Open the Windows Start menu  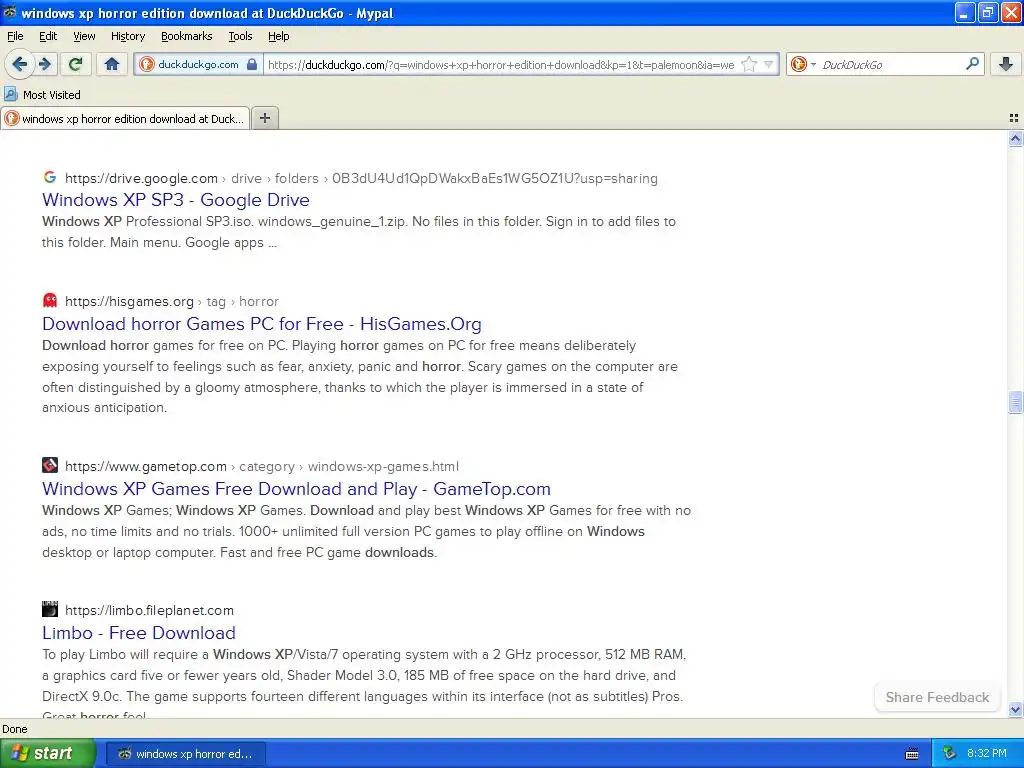pyautogui.click(x=47, y=754)
